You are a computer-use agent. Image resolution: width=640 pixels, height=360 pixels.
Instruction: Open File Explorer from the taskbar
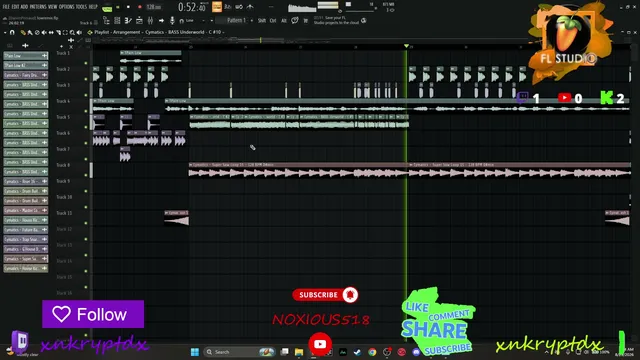point(299,352)
